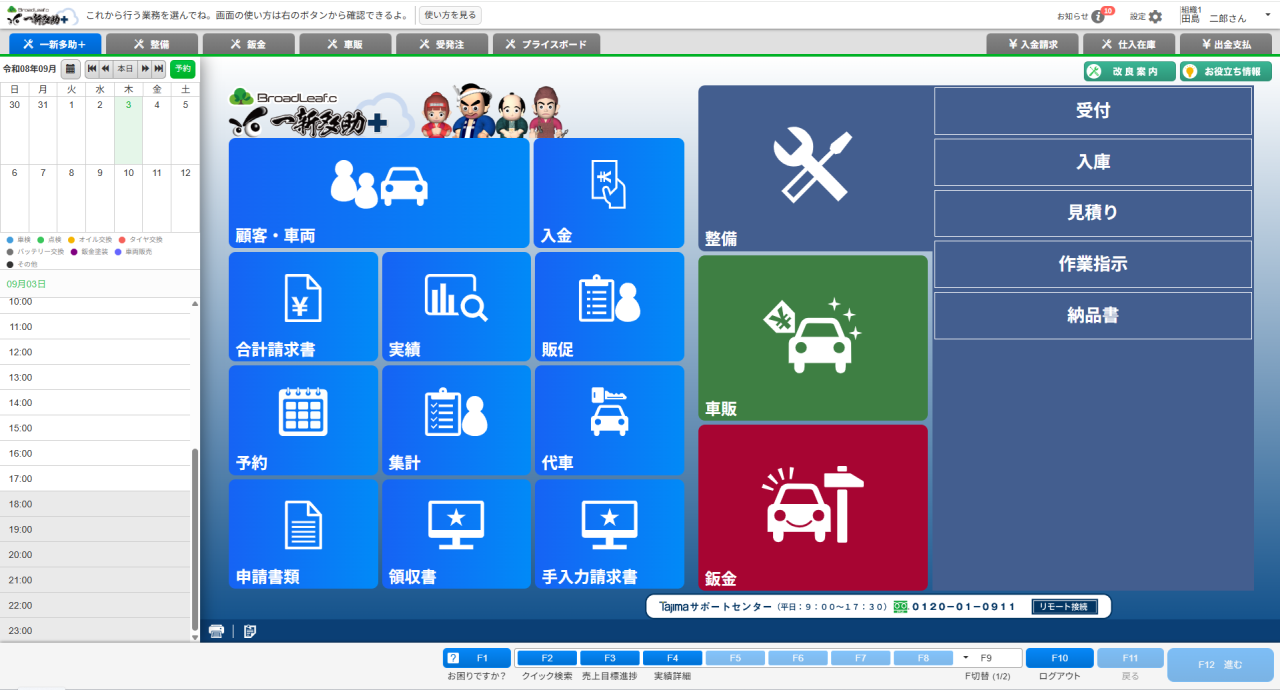Open the 集計 tally tile

[x=456, y=420]
